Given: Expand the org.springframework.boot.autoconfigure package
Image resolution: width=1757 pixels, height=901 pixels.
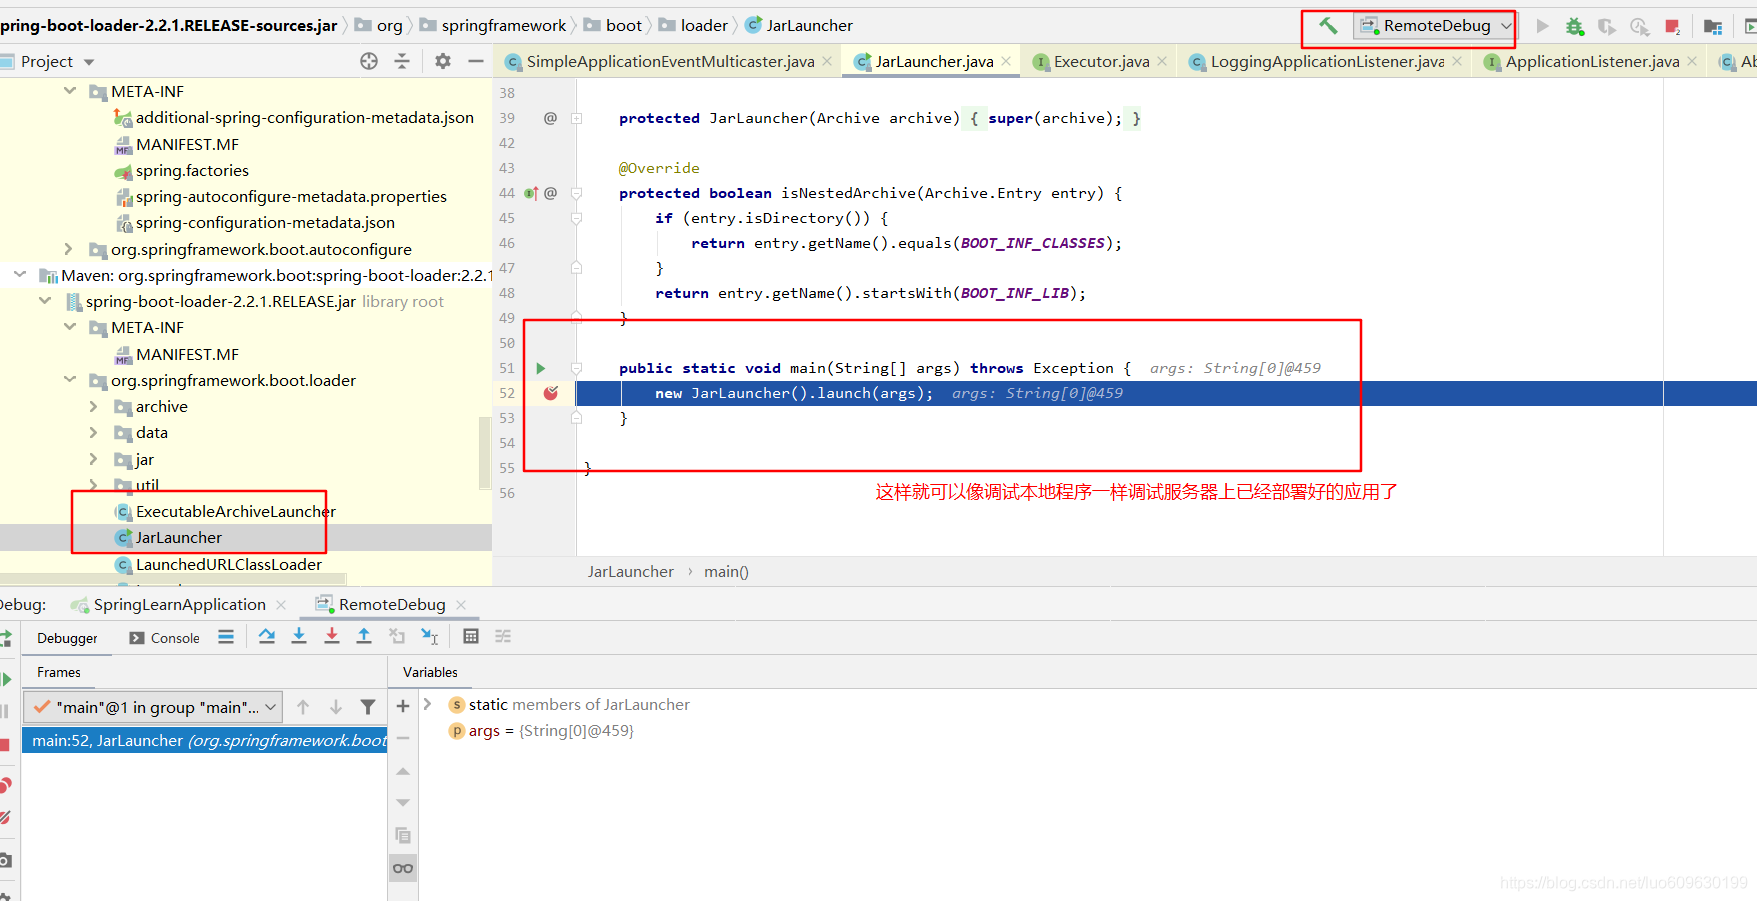Looking at the screenshot, I should click(68, 249).
